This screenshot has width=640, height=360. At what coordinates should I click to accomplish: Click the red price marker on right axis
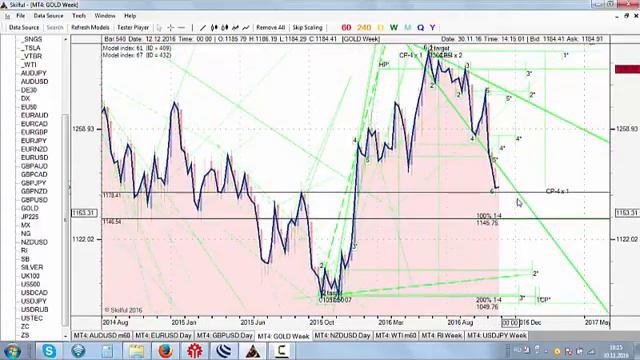pyautogui.click(x=627, y=69)
